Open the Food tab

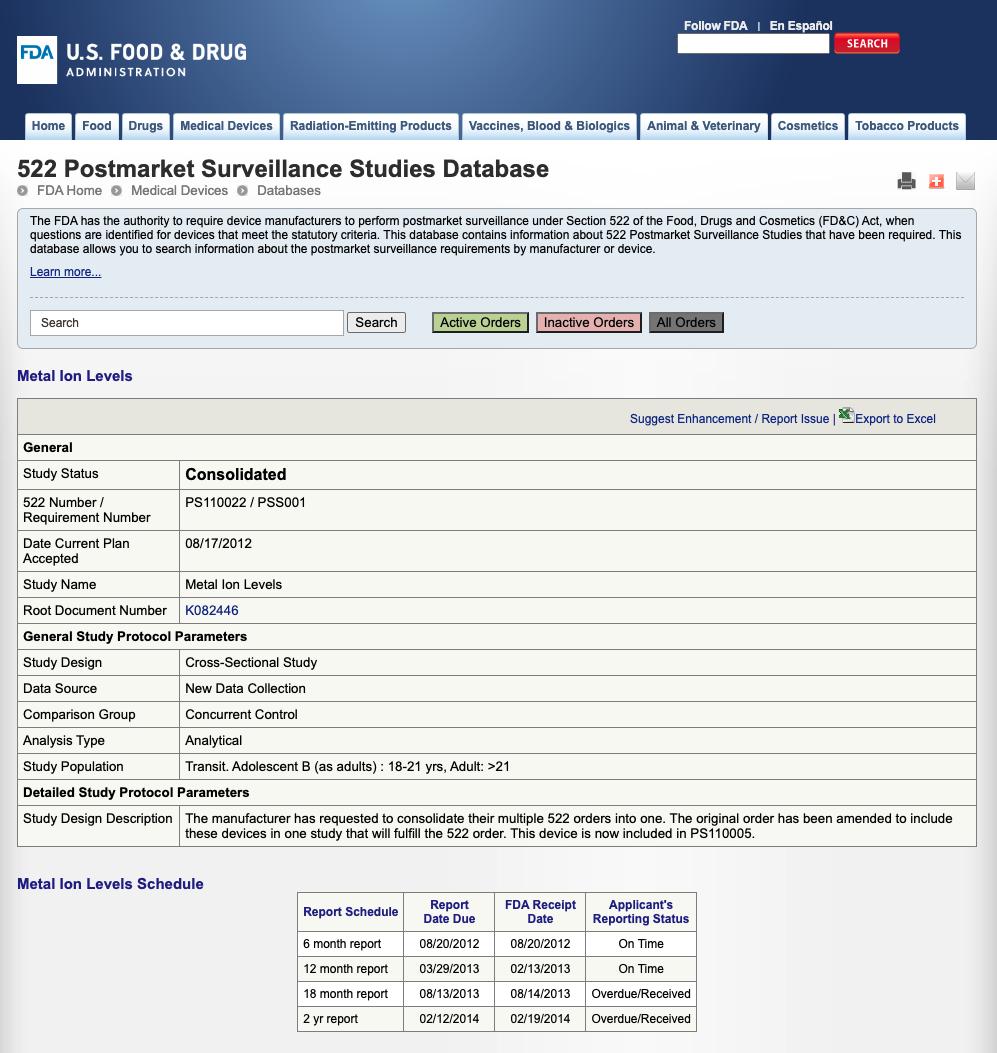(x=97, y=126)
